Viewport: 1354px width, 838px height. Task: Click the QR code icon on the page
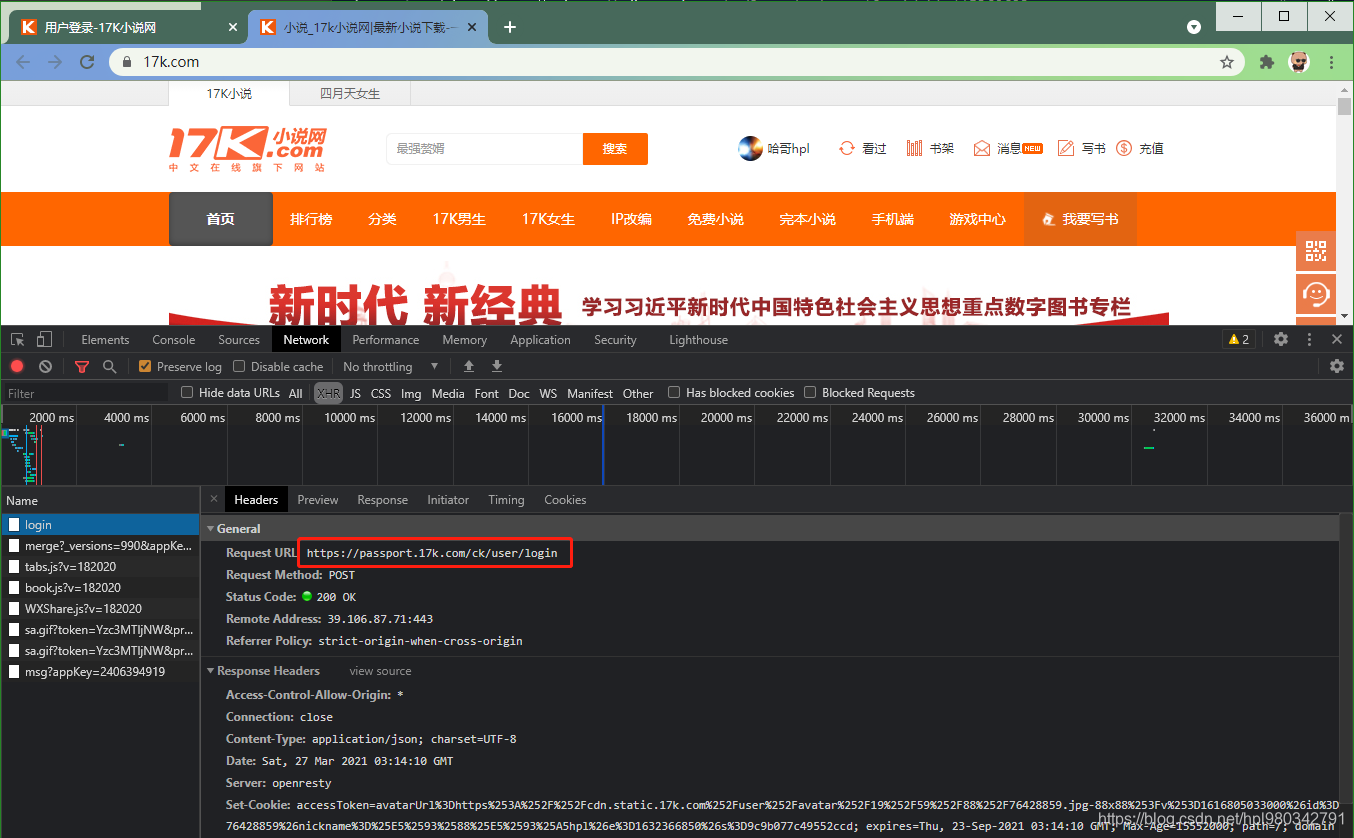coord(1316,250)
